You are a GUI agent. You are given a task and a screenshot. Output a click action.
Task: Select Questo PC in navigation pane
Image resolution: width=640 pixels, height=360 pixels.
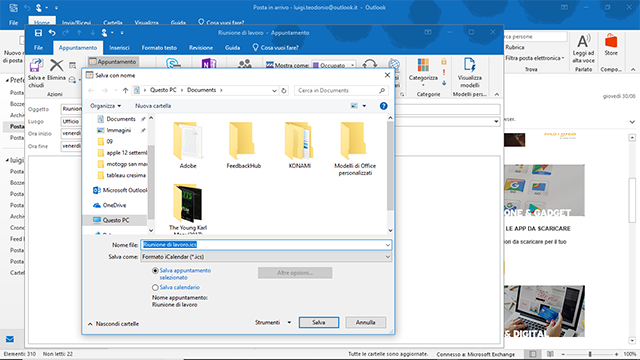[116, 220]
